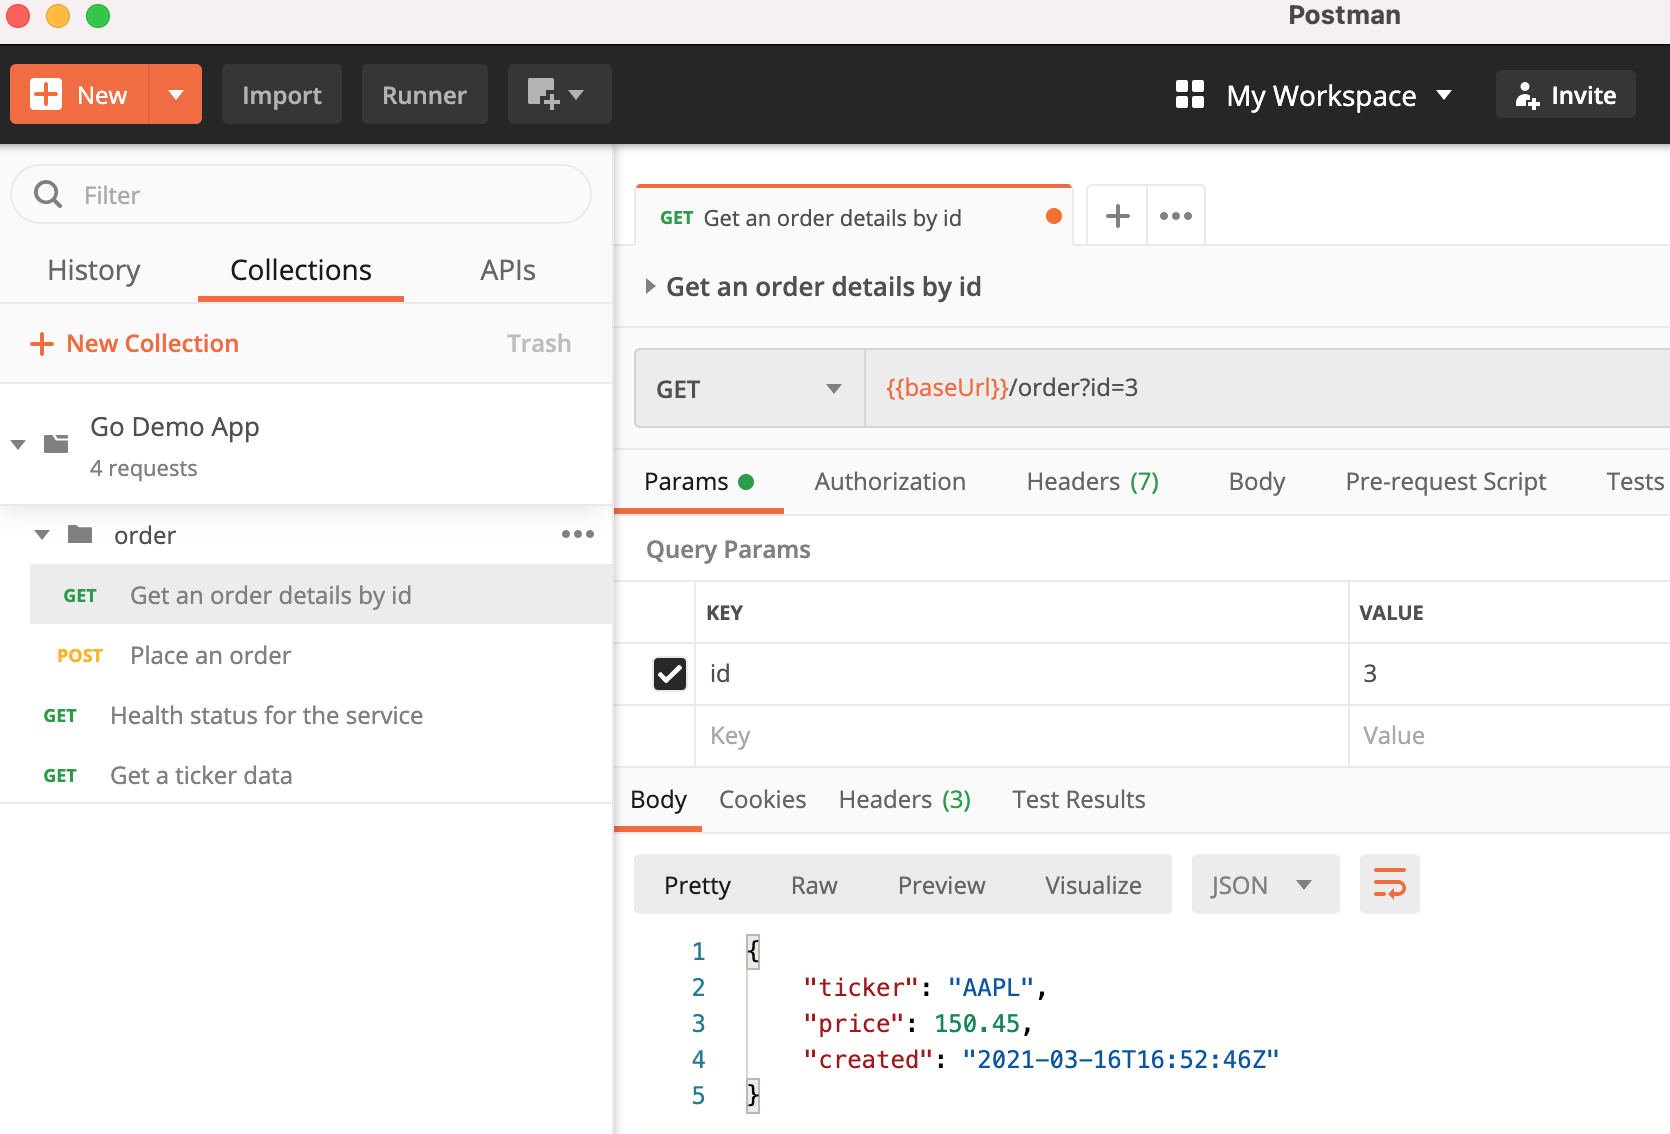Viewport: 1670px width, 1134px height.
Task: Uncheck the id query param checkbox
Action: [670, 674]
